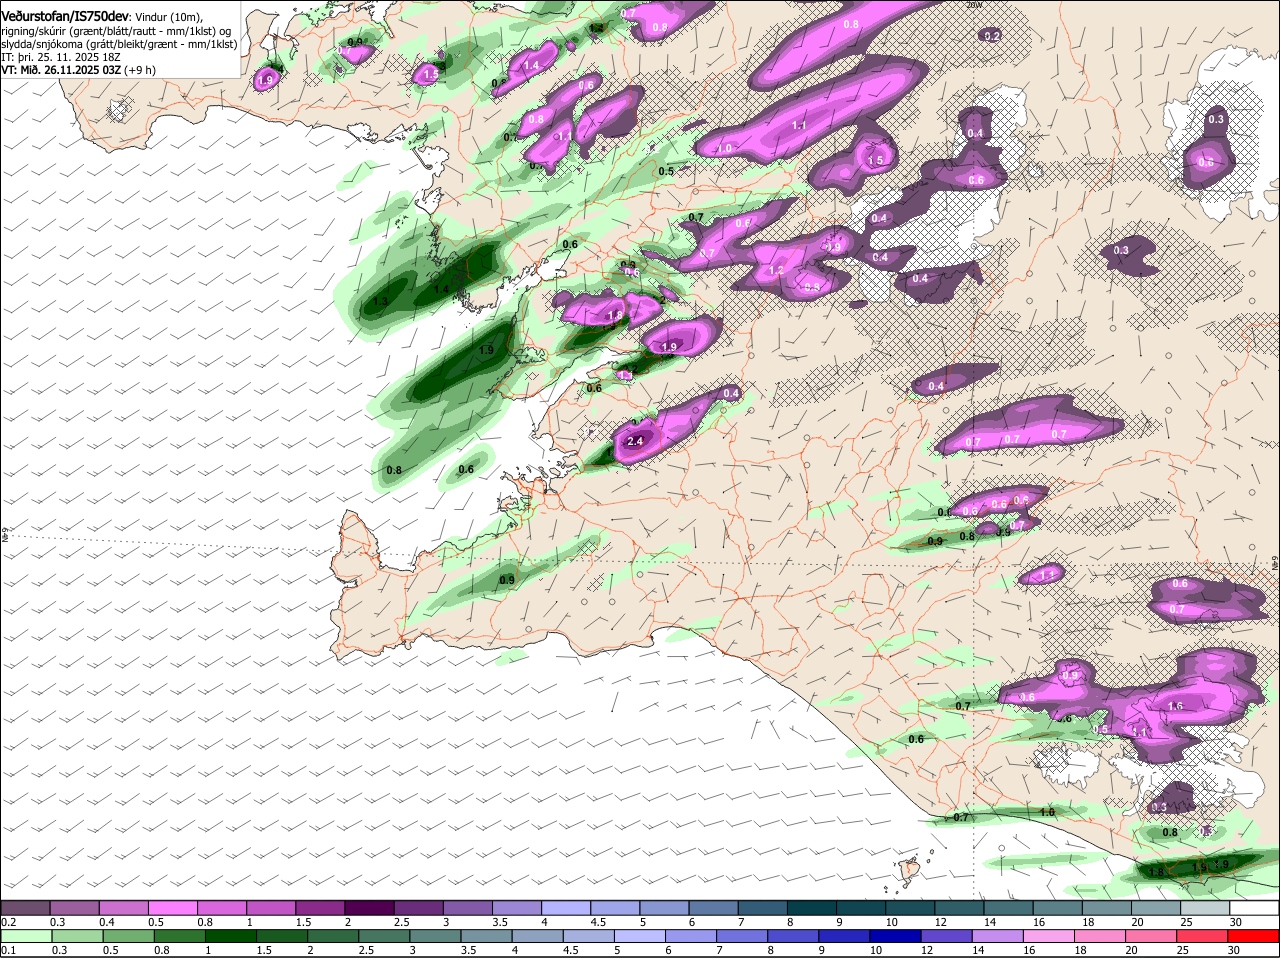Click the 3.5 label in the snow color scale
Viewport: 1280px width, 958px height.
(500, 921)
